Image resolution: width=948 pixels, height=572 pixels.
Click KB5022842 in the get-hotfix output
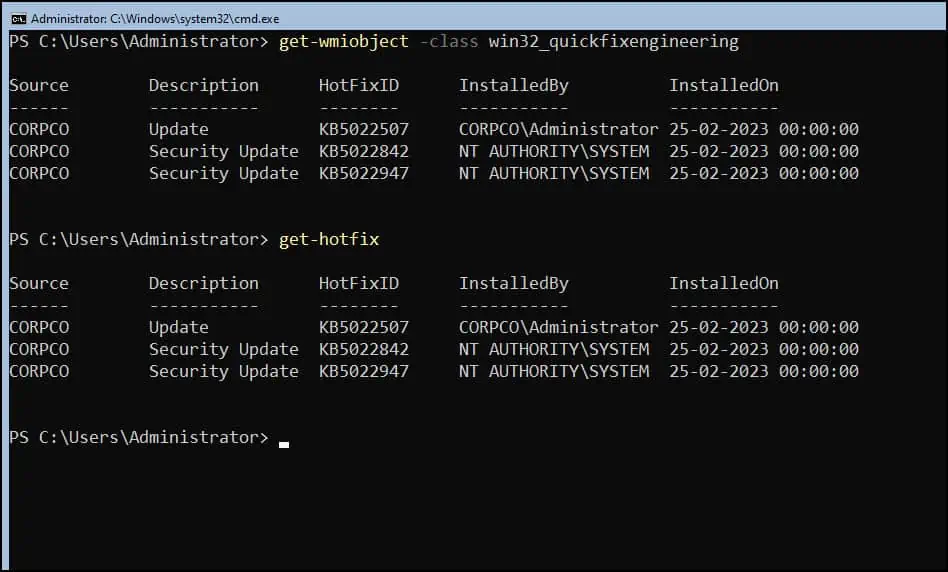[x=364, y=349]
